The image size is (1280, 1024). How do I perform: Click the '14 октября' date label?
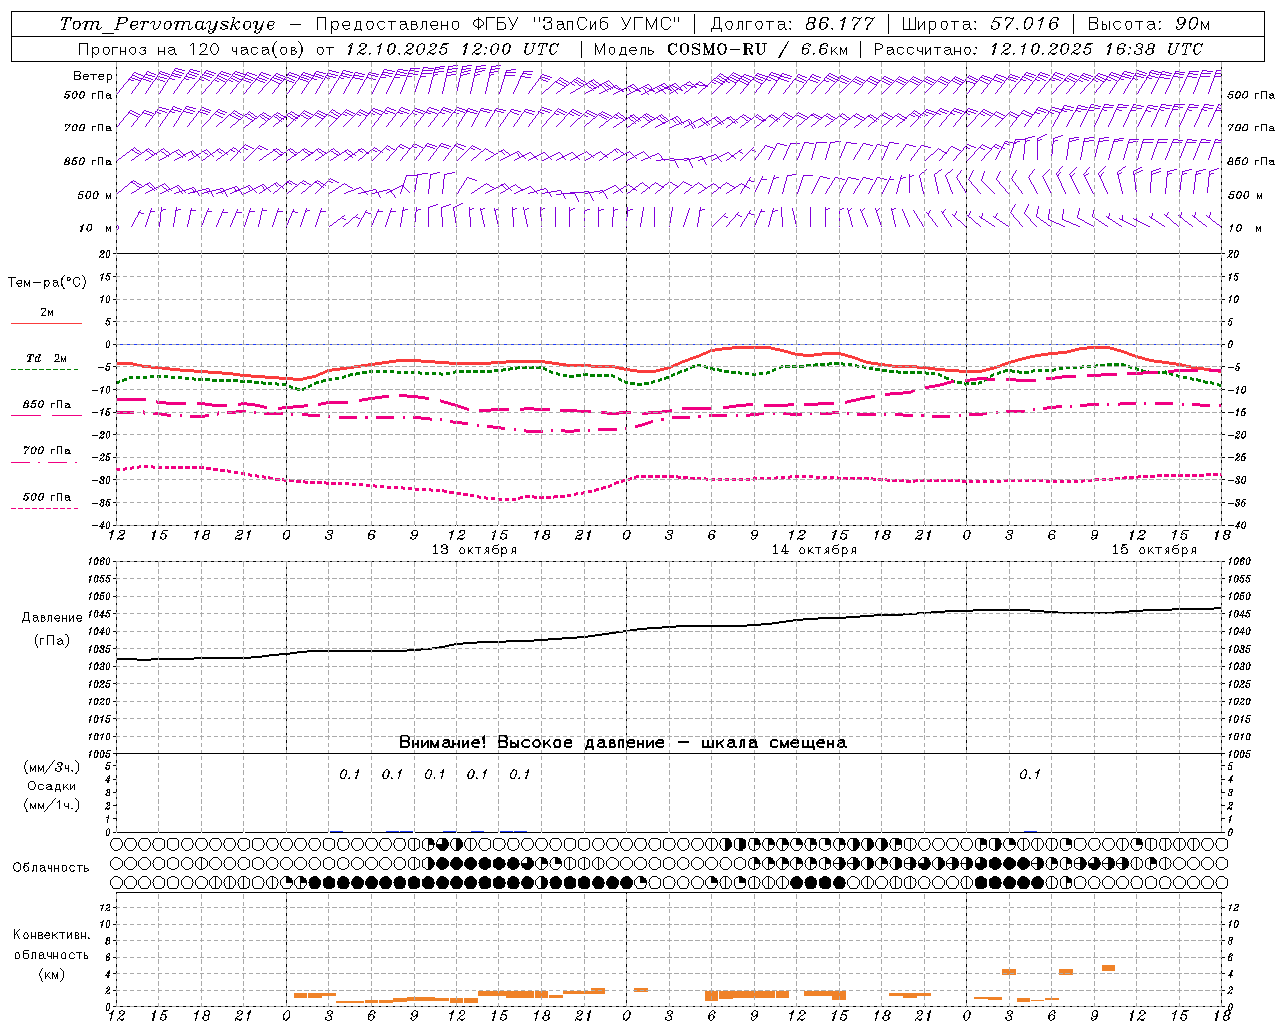click(x=814, y=550)
